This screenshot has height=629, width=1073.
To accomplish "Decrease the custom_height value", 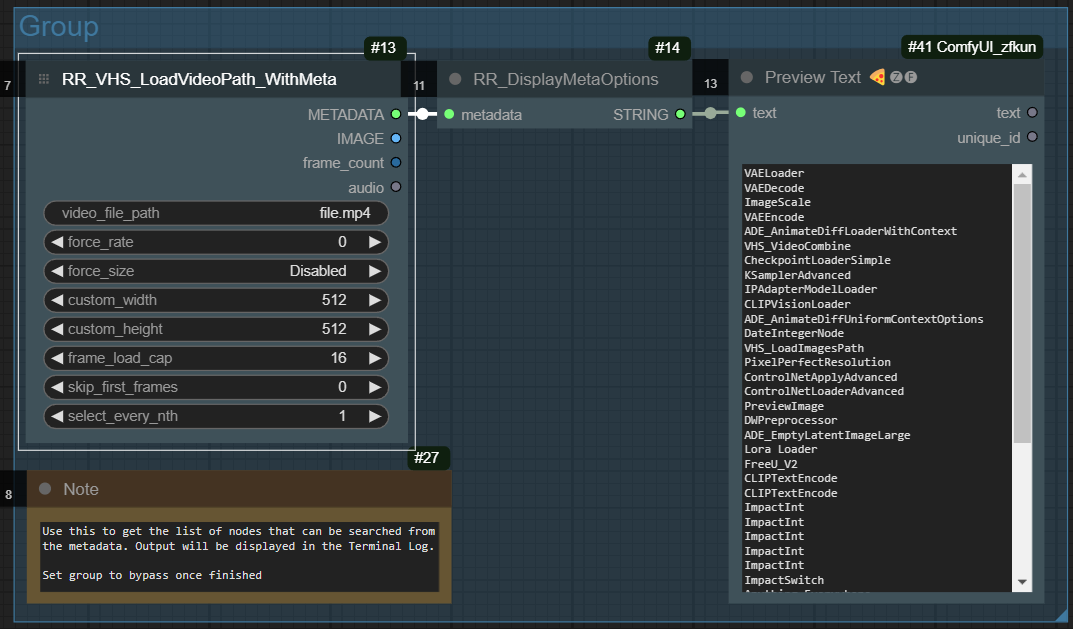I will (57, 329).
